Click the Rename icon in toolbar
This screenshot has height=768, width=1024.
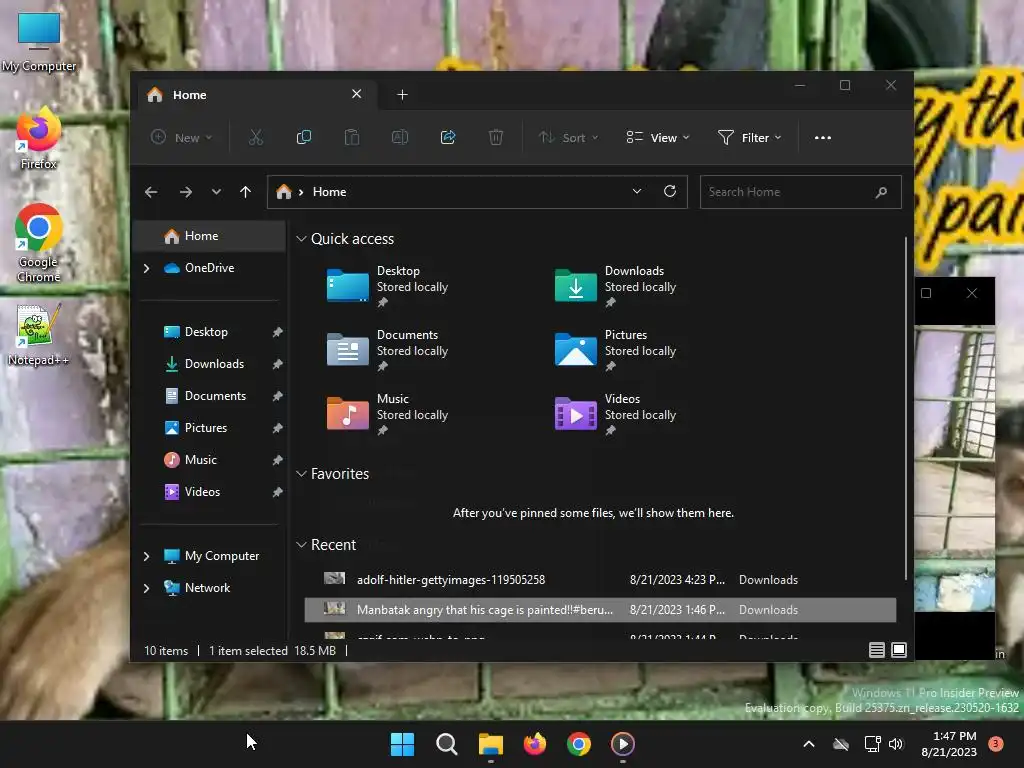400,138
